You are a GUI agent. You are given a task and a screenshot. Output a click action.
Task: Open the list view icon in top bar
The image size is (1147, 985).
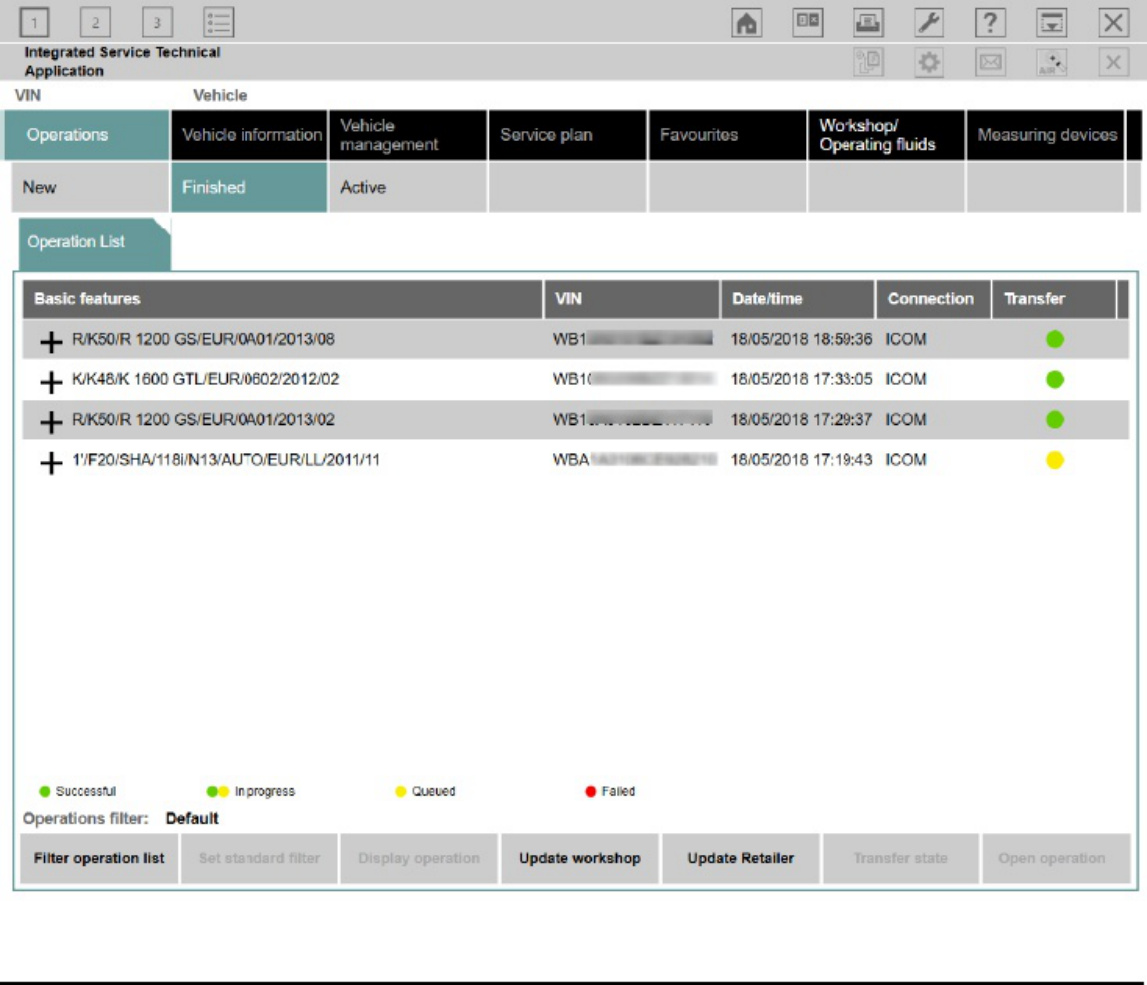219,22
